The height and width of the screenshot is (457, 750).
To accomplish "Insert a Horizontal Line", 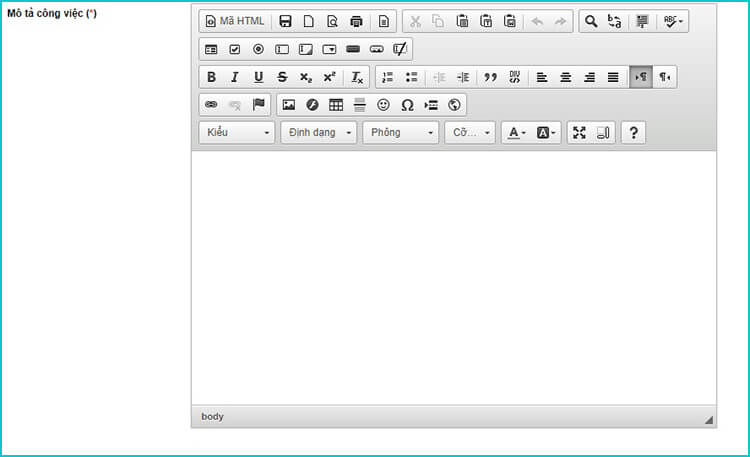I will point(360,105).
